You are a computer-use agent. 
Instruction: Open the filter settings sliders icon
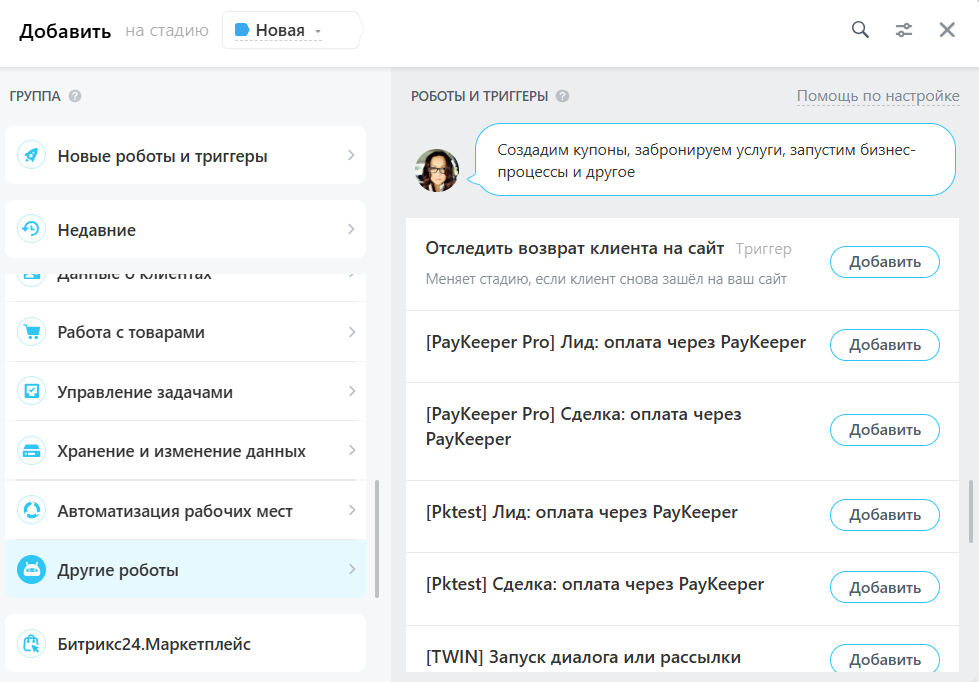904,30
